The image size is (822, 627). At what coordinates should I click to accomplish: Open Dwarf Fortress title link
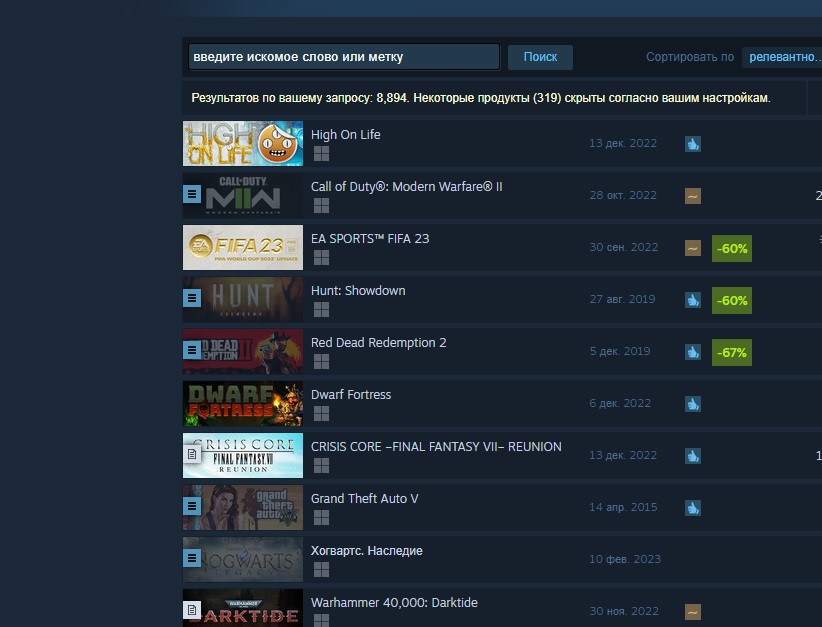(x=351, y=394)
